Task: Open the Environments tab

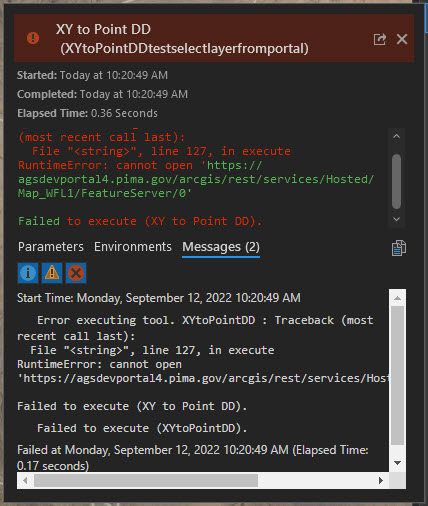Action: pyautogui.click(x=133, y=247)
